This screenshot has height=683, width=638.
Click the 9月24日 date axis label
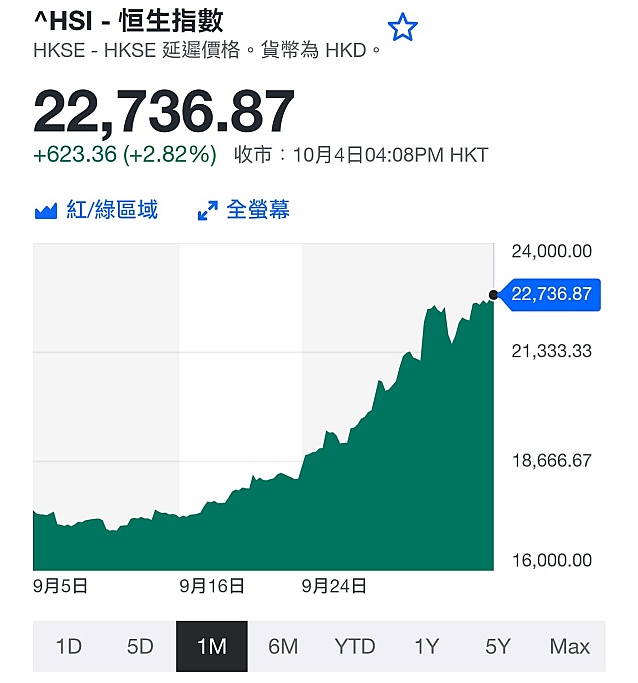tap(334, 586)
